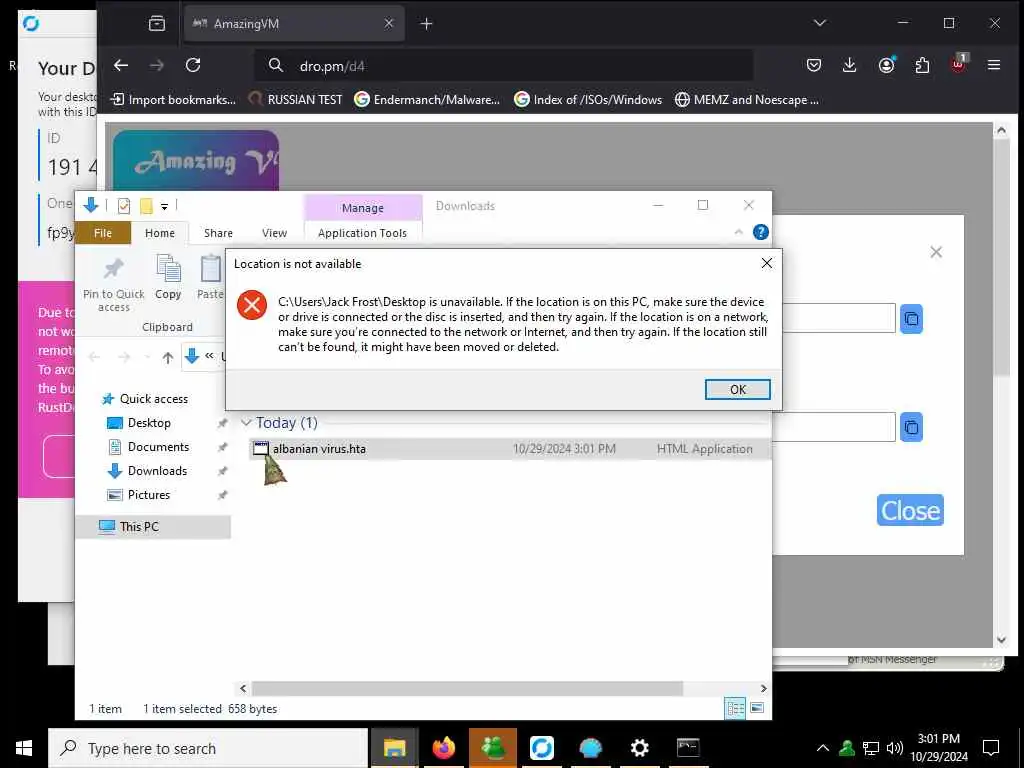The width and height of the screenshot is (1024, 768).
Task: Click the uBlock Origin extension icon
Action: 958,65
